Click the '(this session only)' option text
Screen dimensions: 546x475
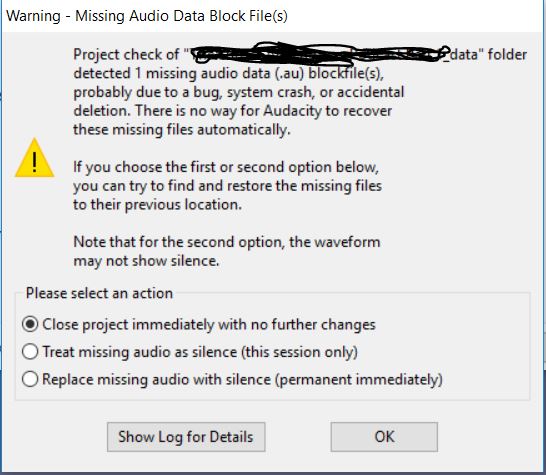point(299,352)
